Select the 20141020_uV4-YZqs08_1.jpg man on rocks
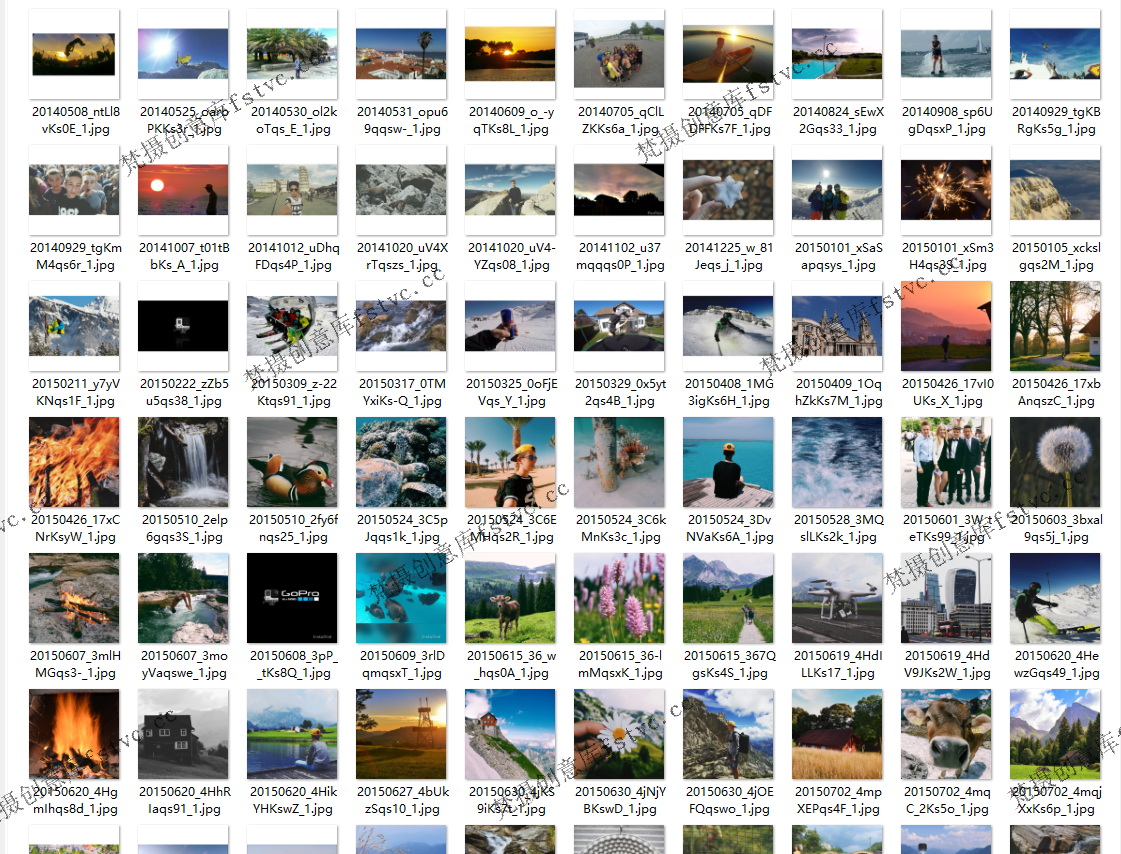This screenshot has width=1121, height=854. (510, 190)
